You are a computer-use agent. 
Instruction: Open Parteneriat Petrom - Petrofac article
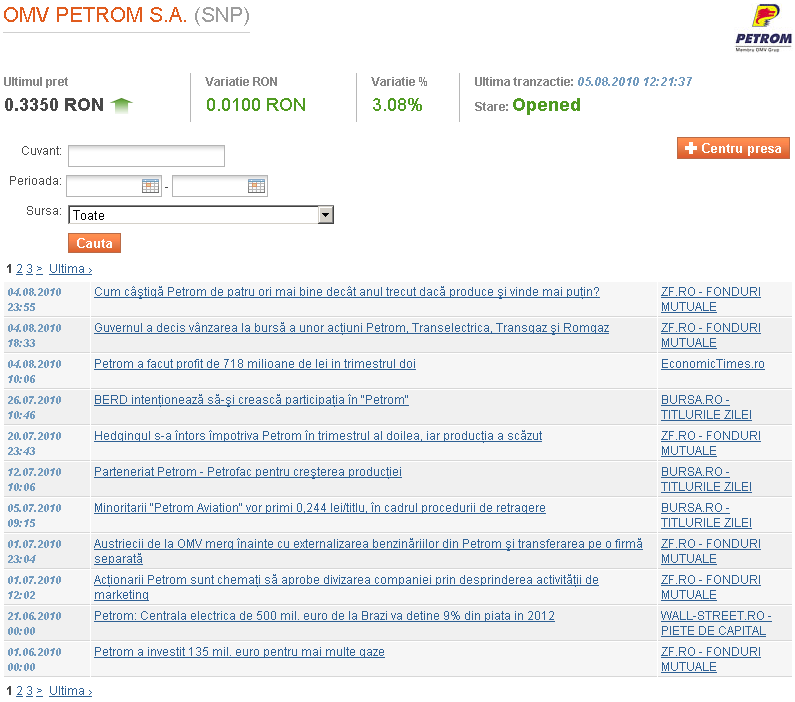click(x=247, y=472)
